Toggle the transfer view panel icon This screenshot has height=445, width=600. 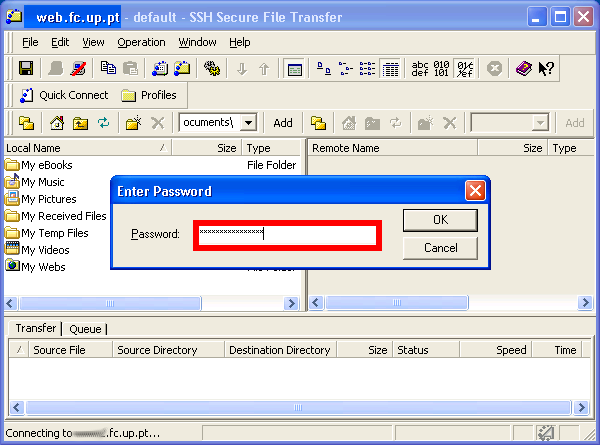294,69
